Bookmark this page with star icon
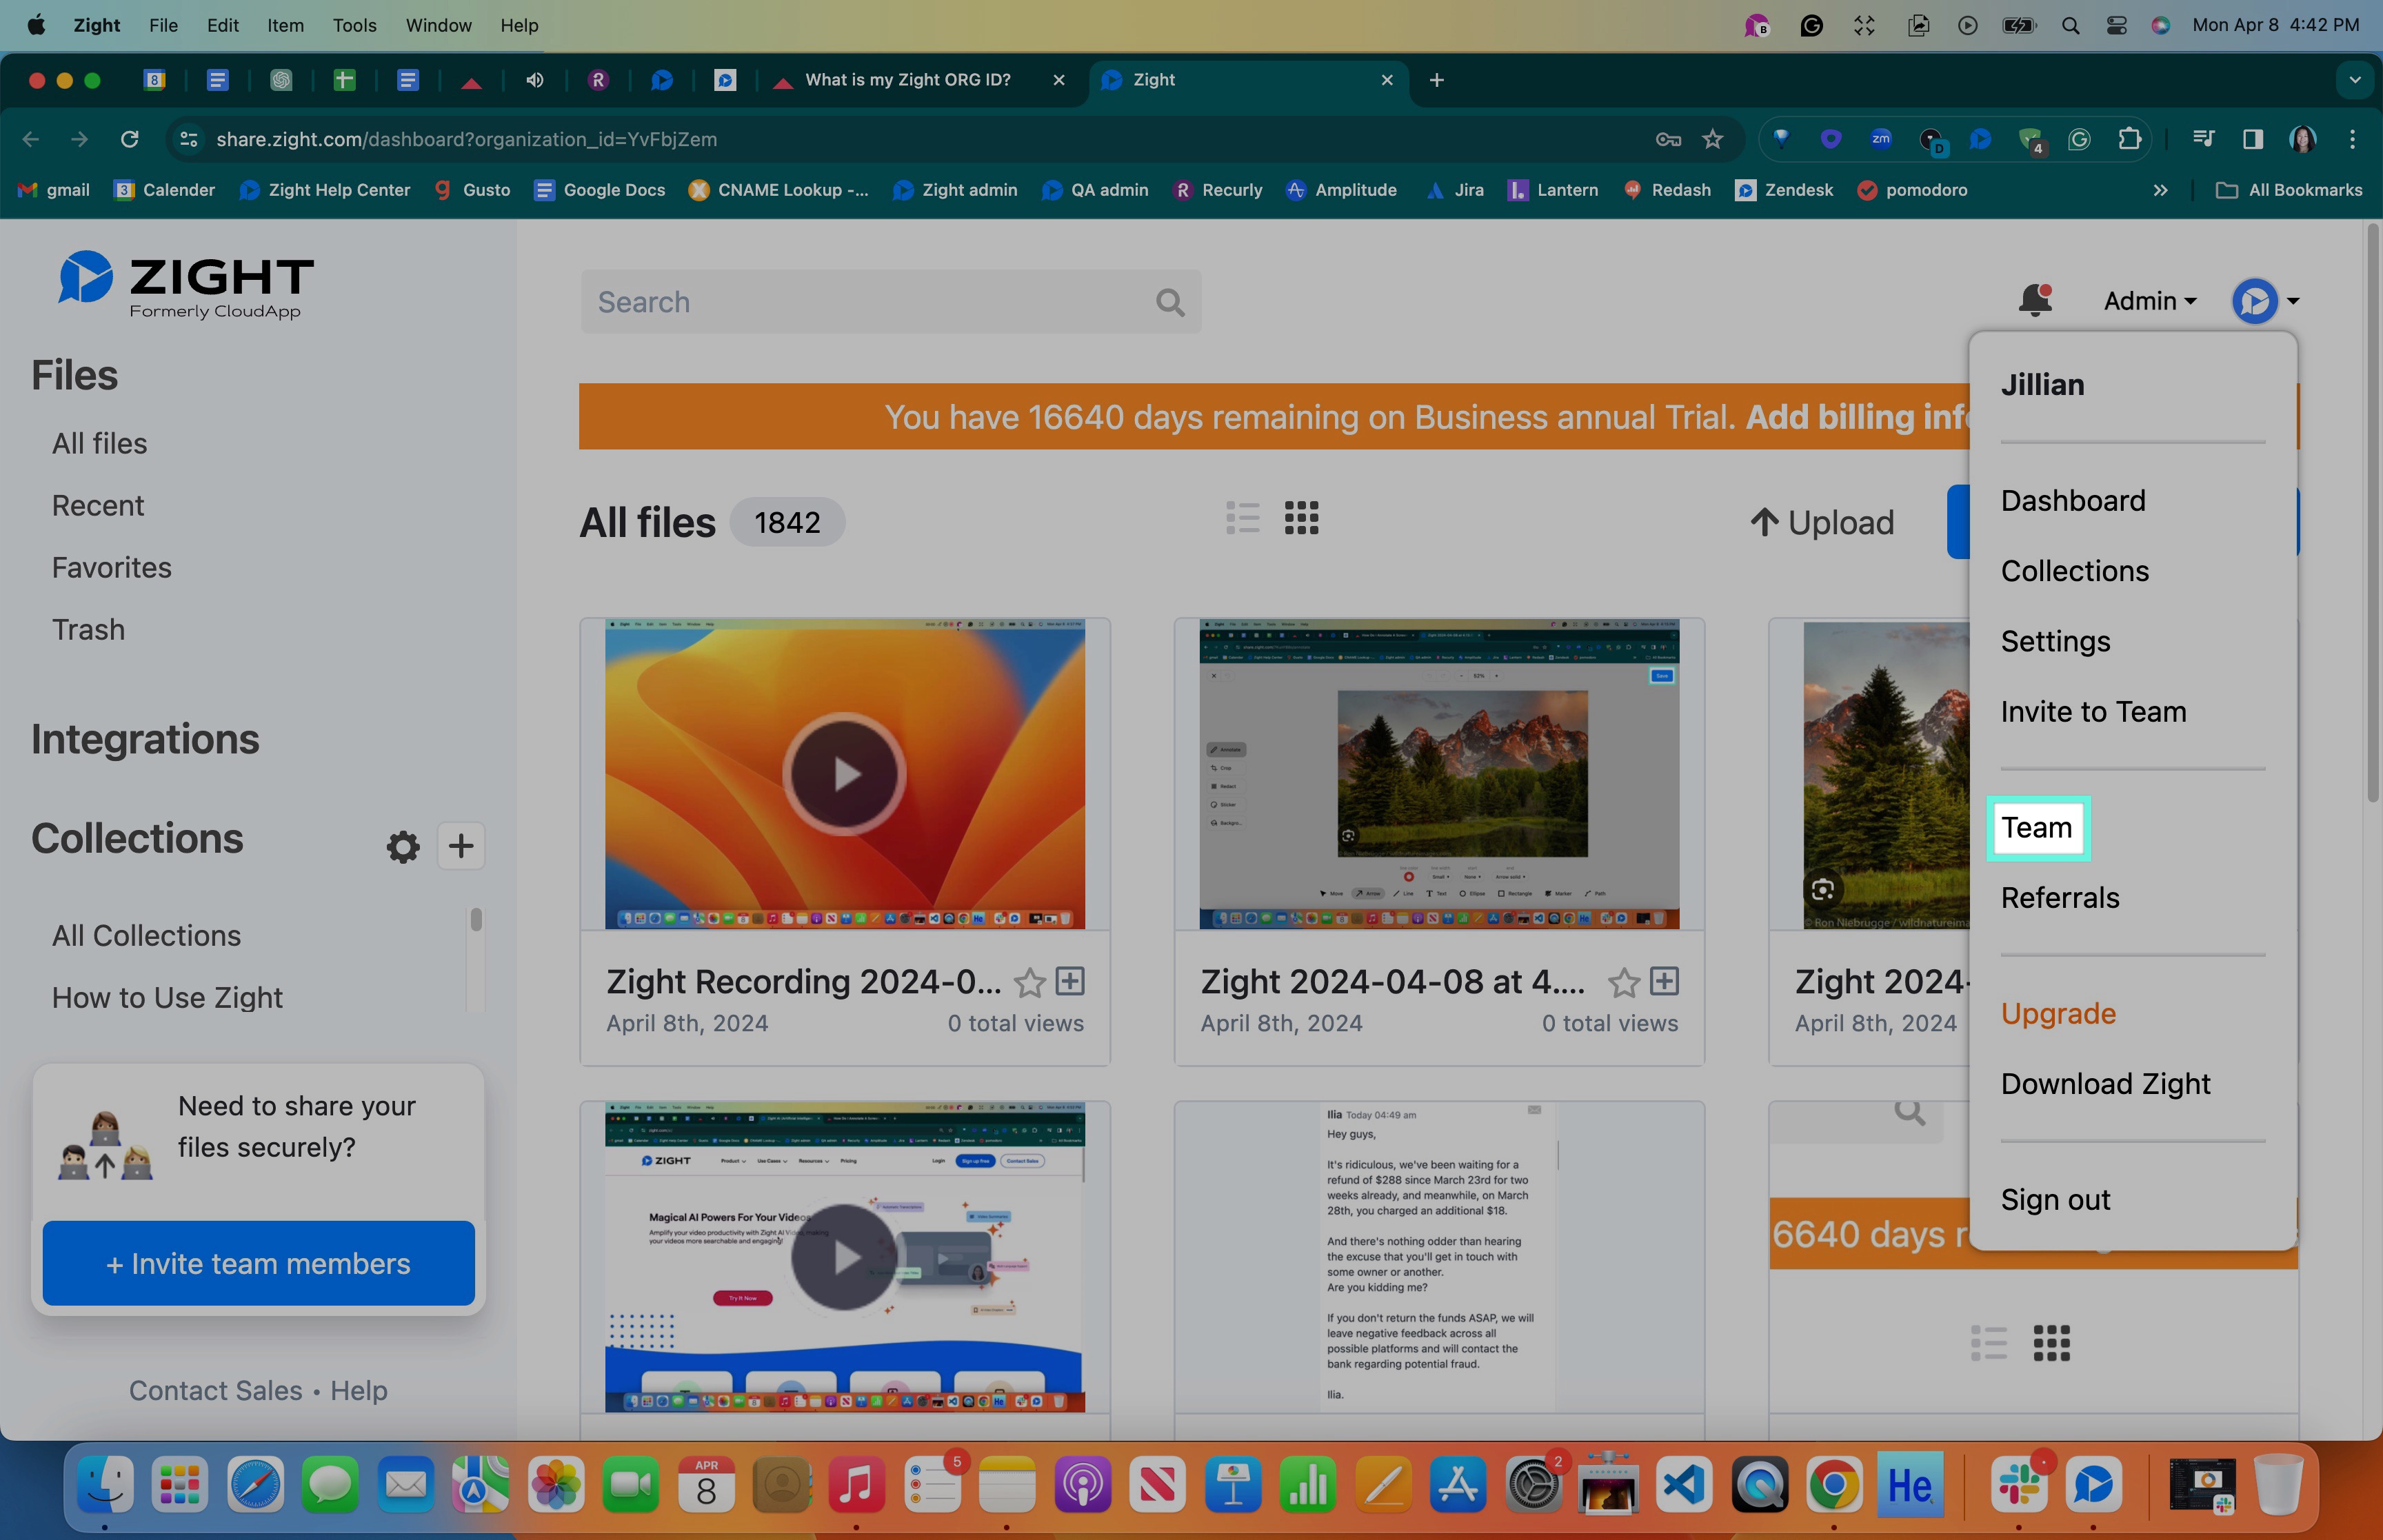The height and width of the screenshot is (1540, 2383). [1713, 139]
